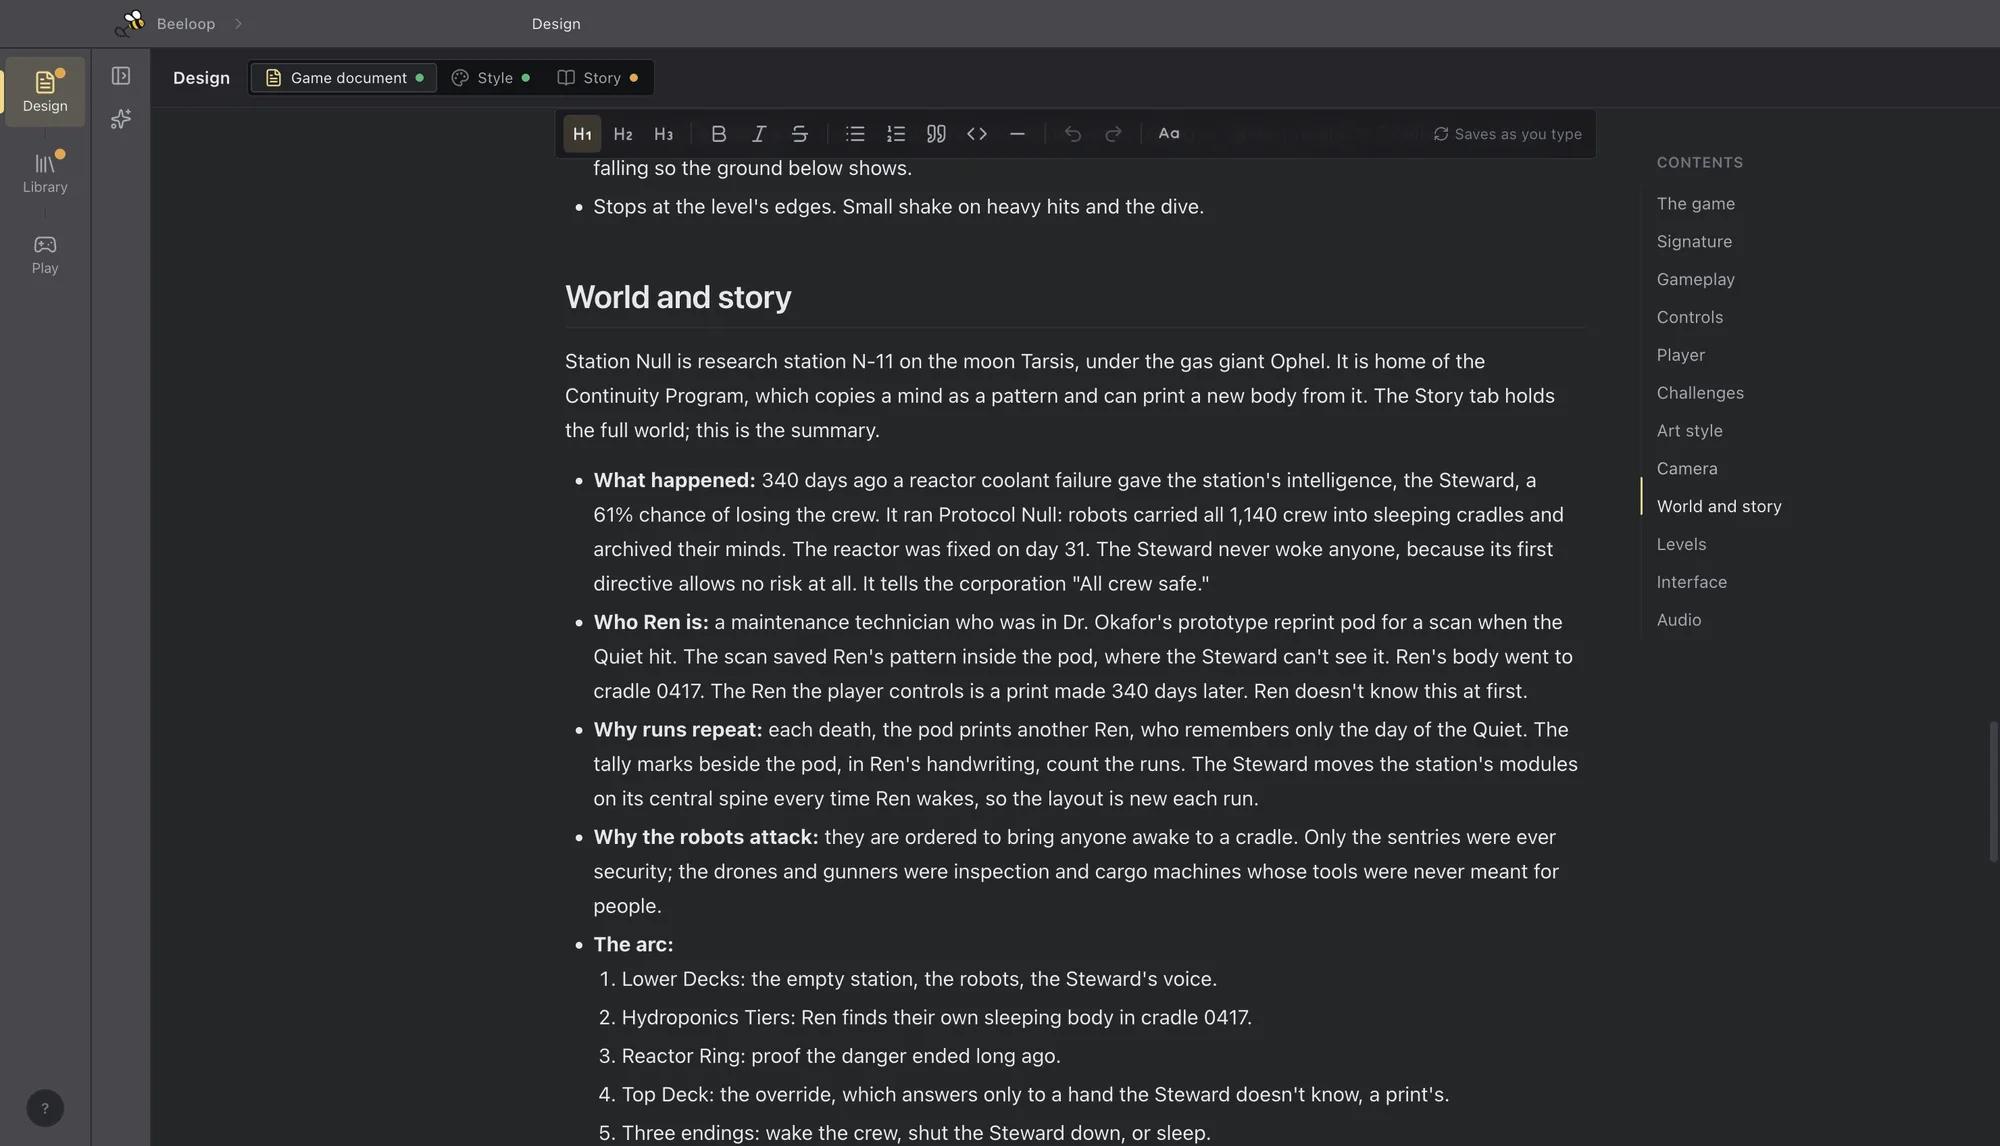
Task: Redo the last edit
Action: (1113, 134)
